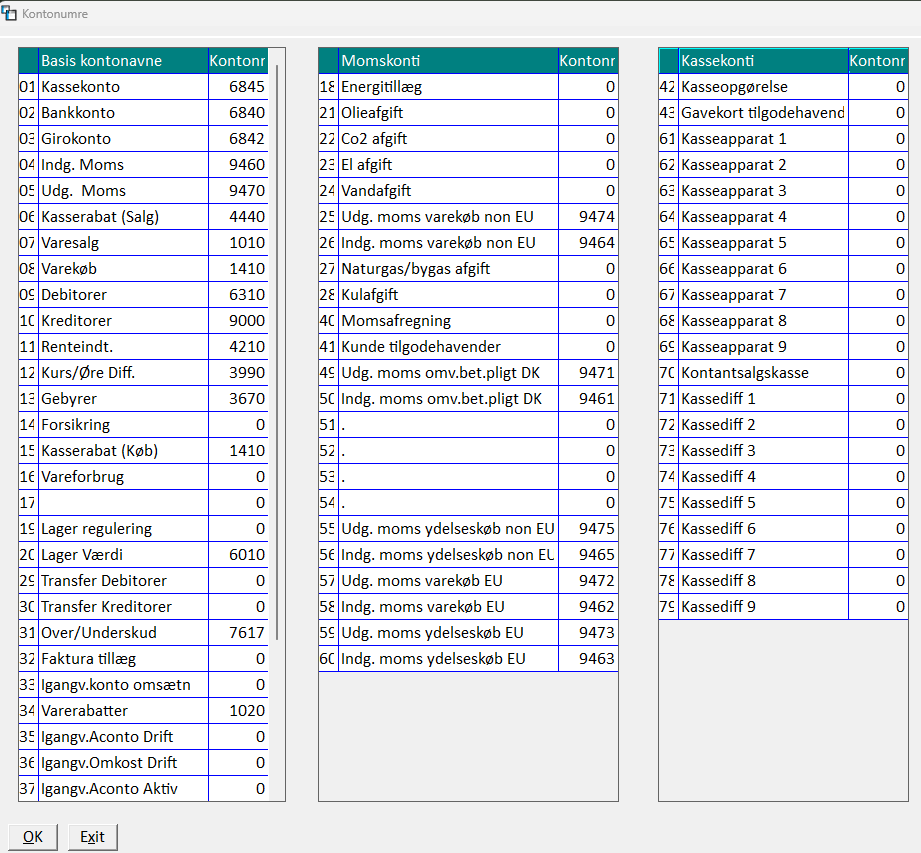
Task: Select the Transfer Kreditorer row
Action: click(143, 606)
